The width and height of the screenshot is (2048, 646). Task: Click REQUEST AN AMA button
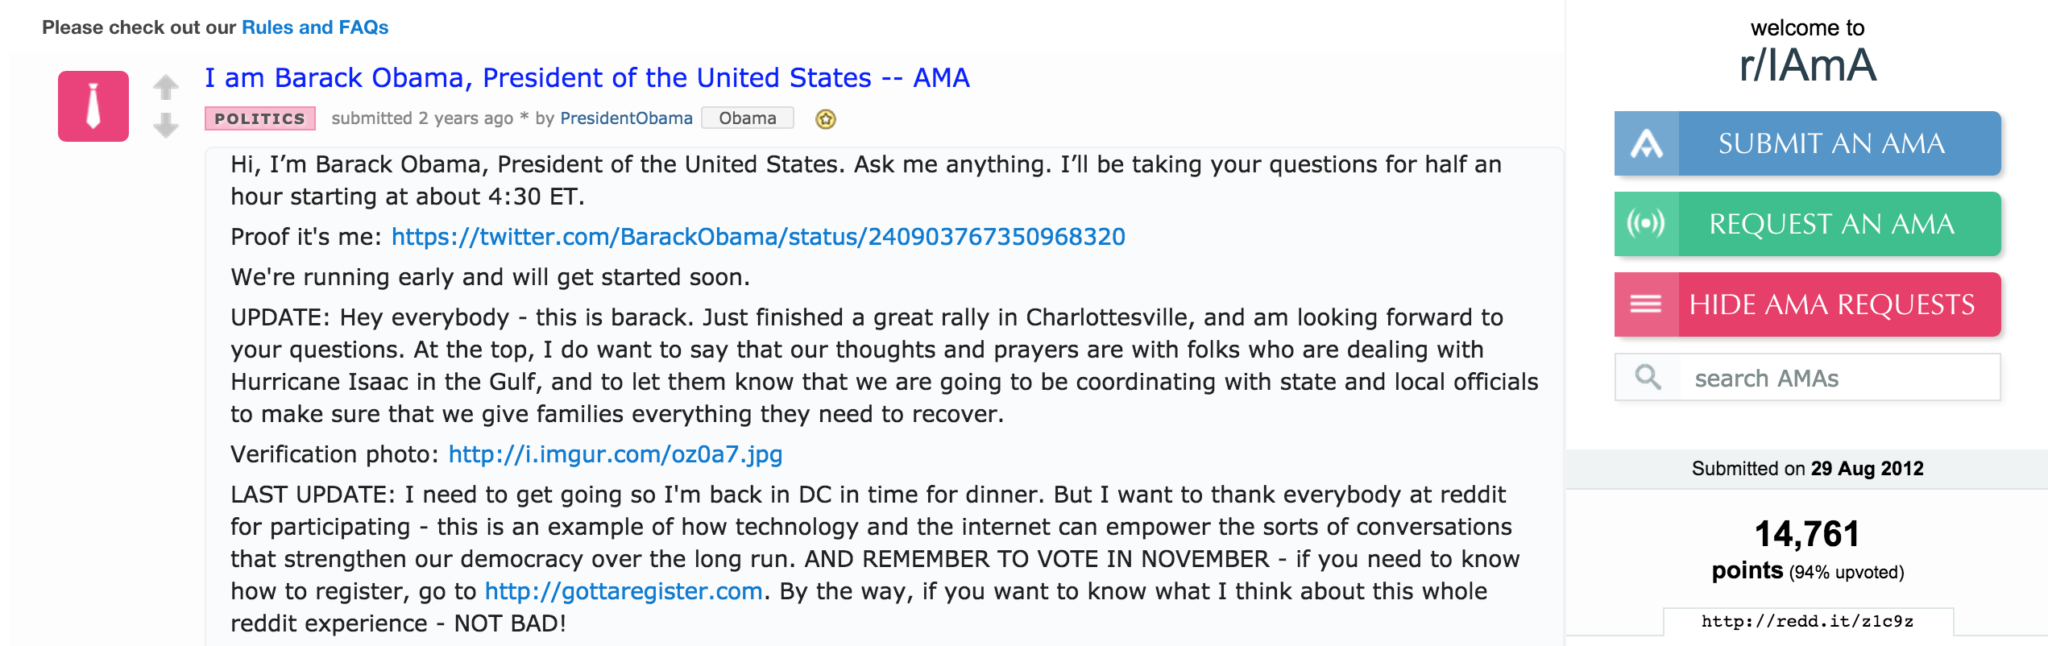tap(1808, 224)
